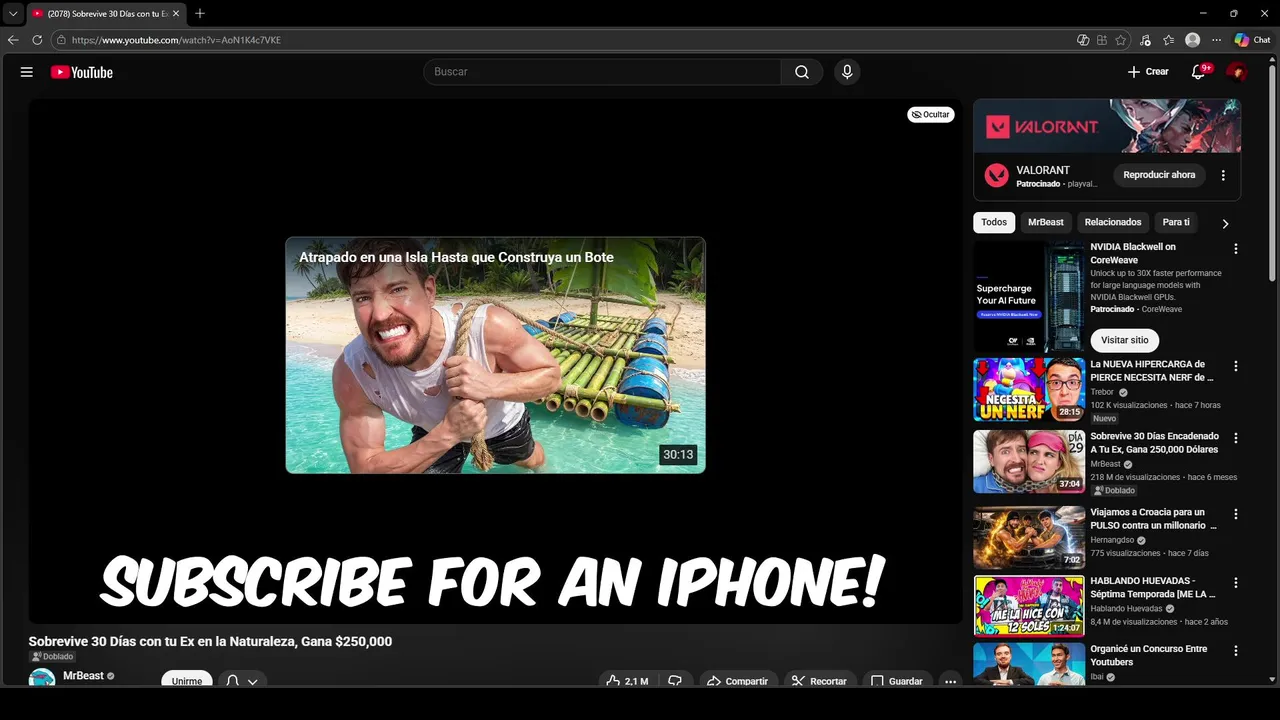Dislike the video with thumbs down
Screen dimensions: 1280x720
[675, 680]
